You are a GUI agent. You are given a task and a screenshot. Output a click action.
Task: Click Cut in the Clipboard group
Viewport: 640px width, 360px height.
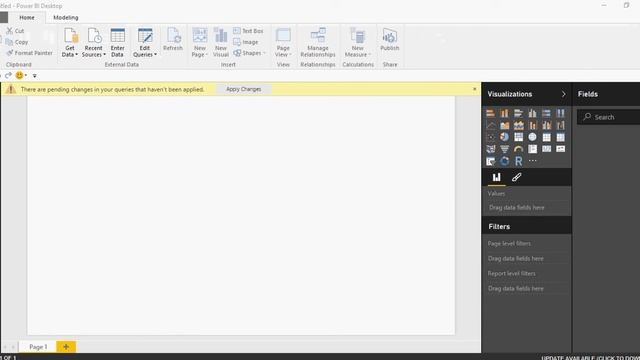15,31
